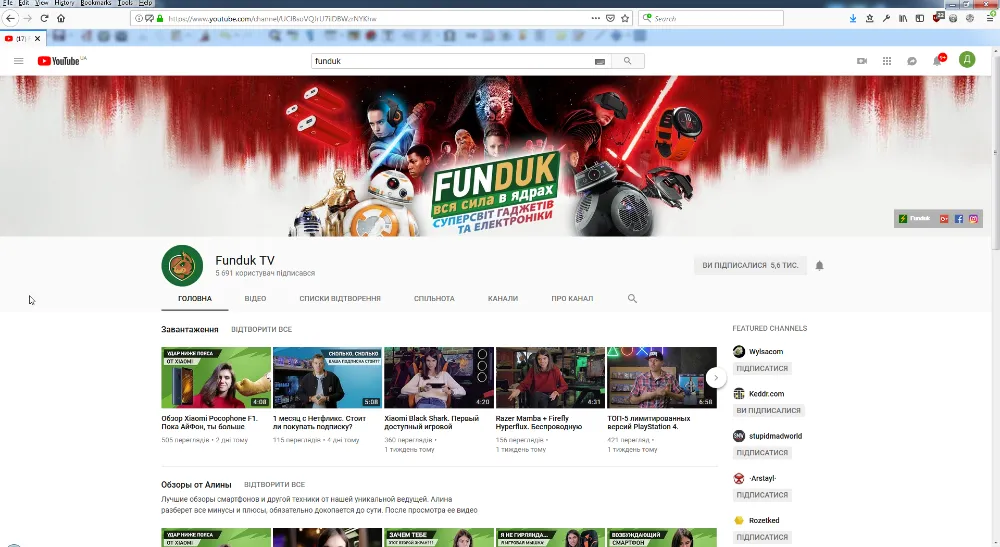Subscribe to -Arstayl- with ПІДПИСАТИСЯ

click(x=762, y=495)
